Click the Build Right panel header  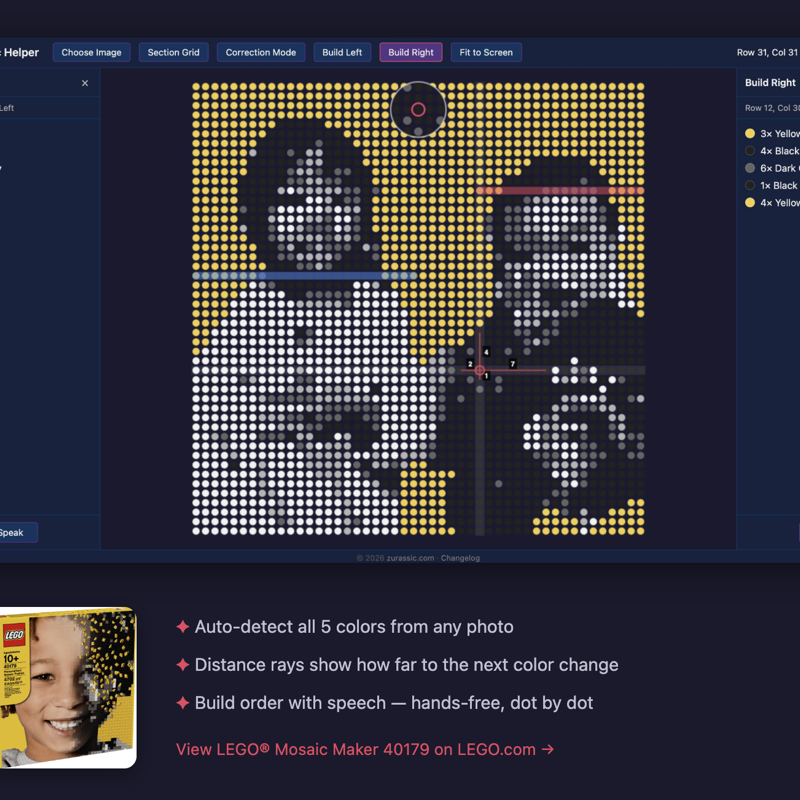point(769,82)
